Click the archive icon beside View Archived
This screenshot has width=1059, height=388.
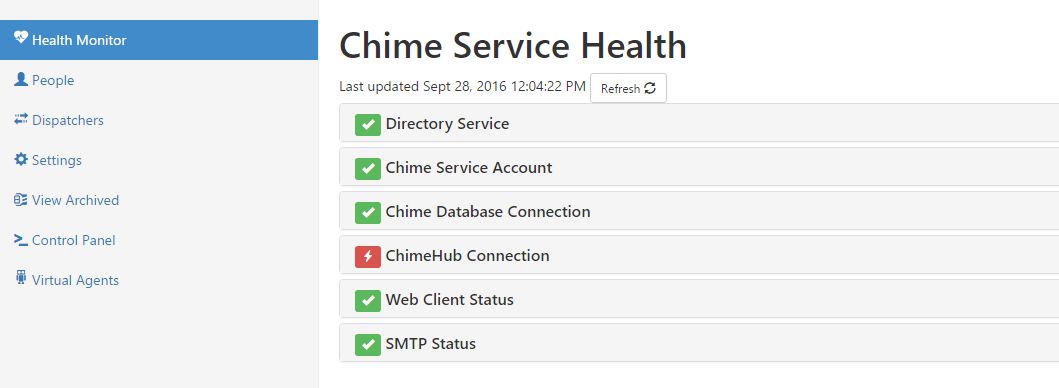point(21,199)
